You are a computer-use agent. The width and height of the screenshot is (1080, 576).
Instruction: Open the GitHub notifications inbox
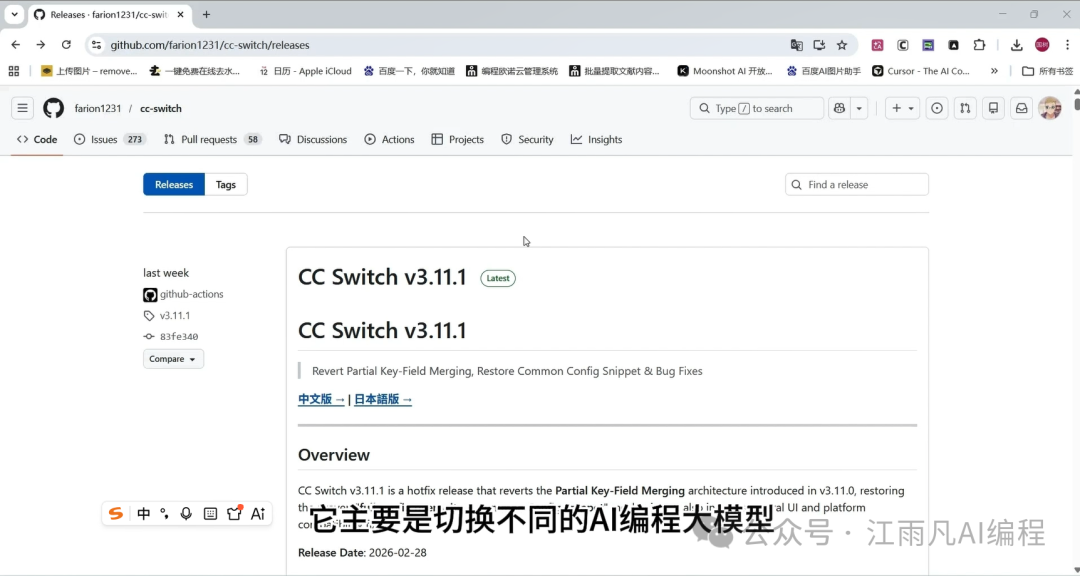pyautogui.click(x=1021, y=108)
